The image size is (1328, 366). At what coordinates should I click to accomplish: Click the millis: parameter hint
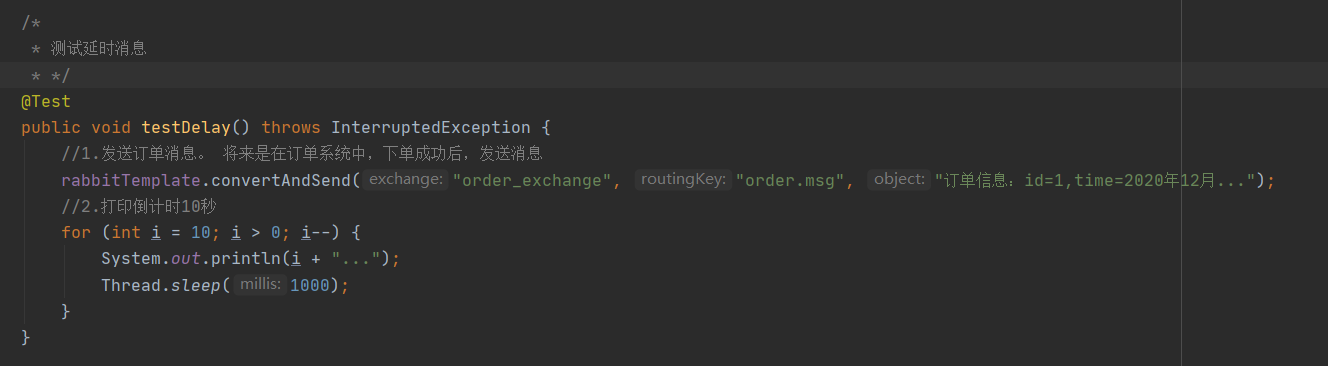click(x=261, y=285)
